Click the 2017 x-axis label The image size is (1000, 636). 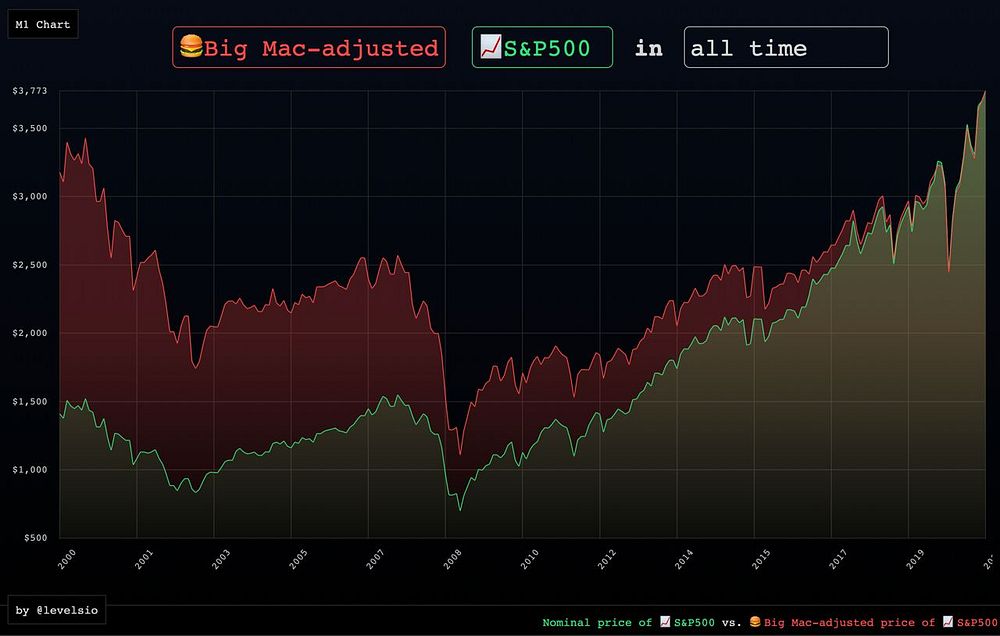tap(838, 559)
